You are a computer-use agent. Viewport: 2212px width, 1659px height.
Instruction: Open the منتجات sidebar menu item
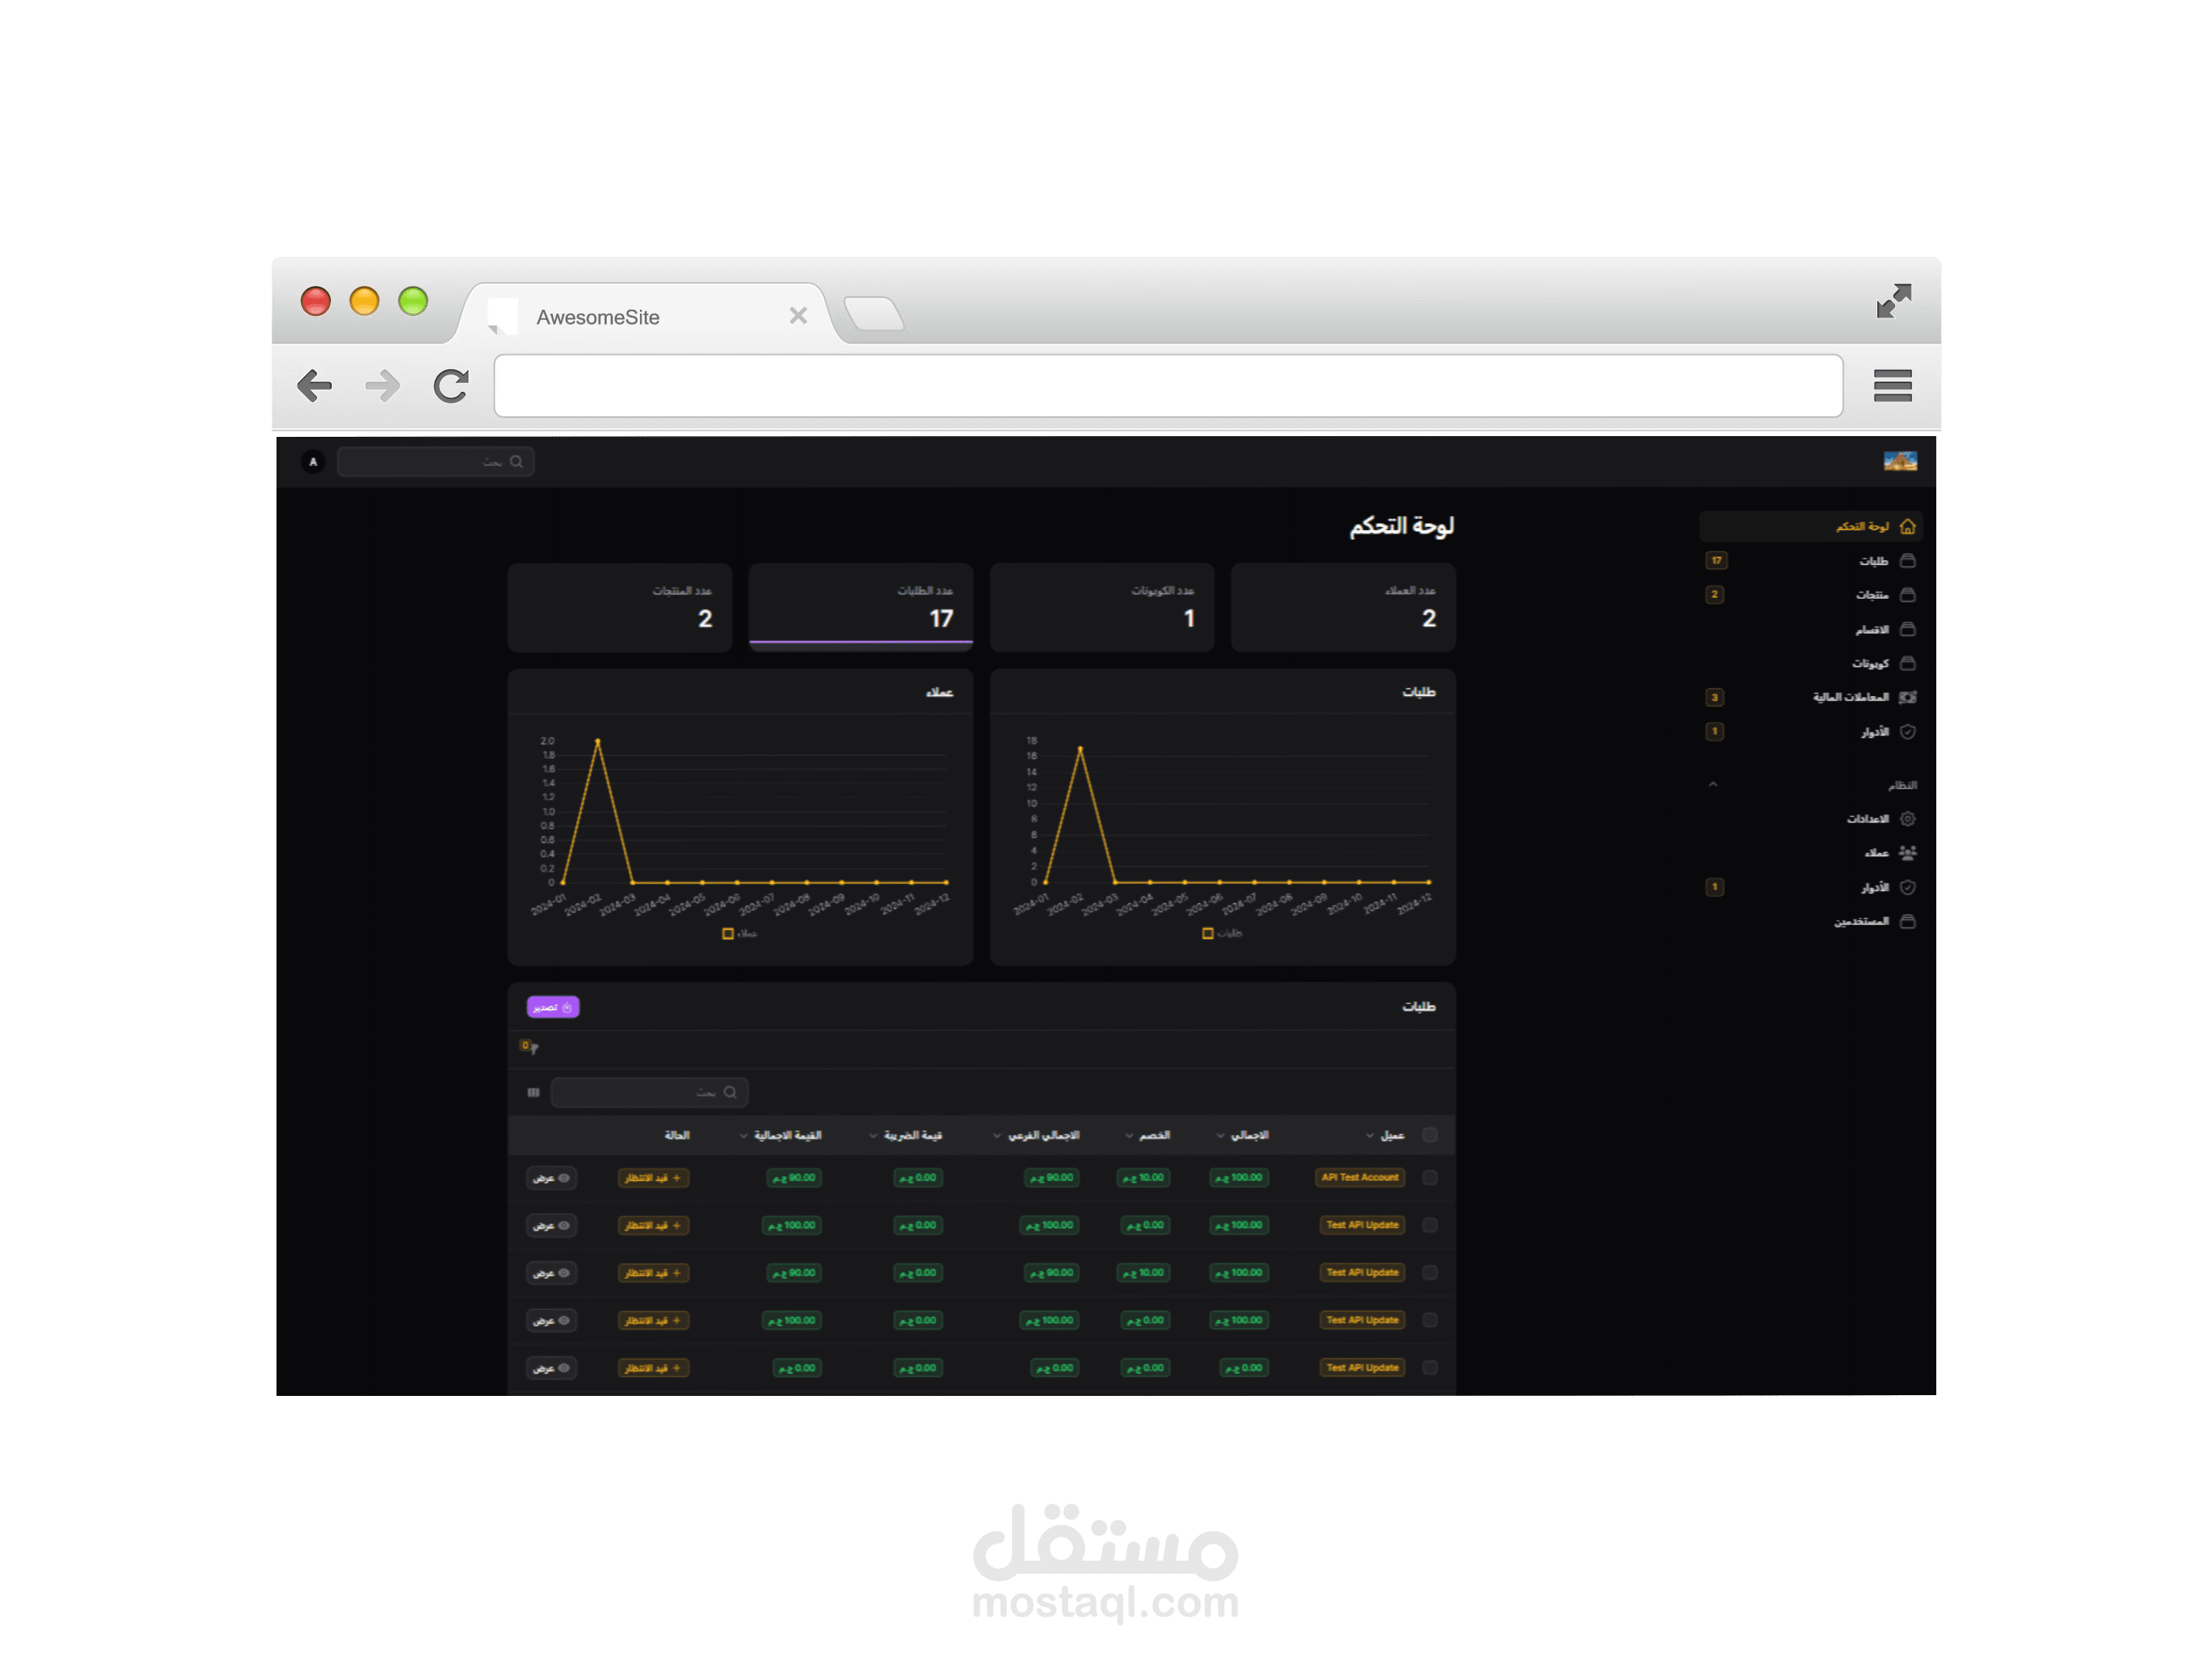(1871, 595)
